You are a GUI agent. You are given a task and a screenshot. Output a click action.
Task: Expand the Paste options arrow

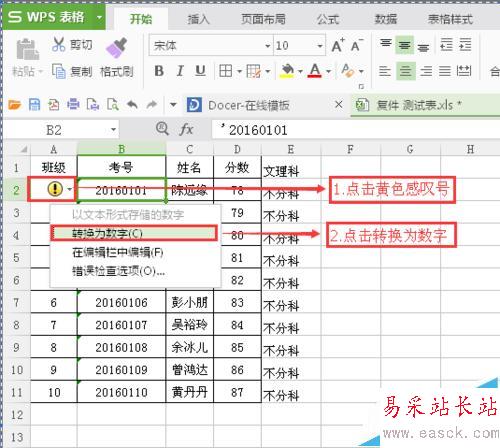[41, 72]
